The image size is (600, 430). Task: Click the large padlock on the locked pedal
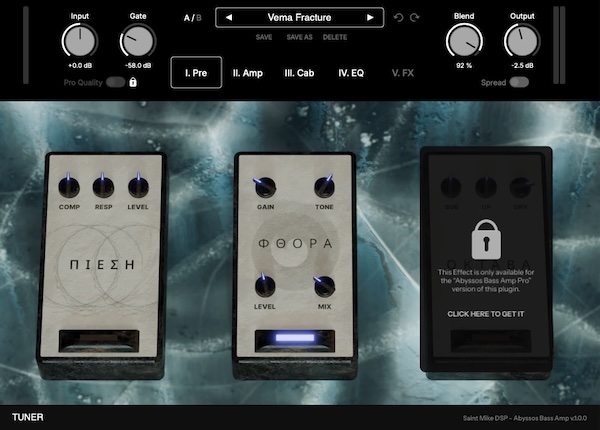(x=486, y=240)
